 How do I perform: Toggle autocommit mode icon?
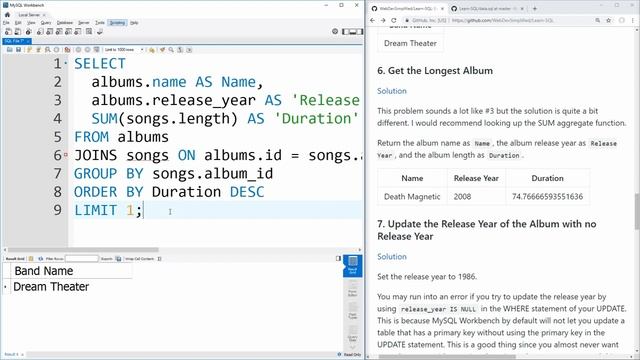pyautogui.click(x=97, y=50)
